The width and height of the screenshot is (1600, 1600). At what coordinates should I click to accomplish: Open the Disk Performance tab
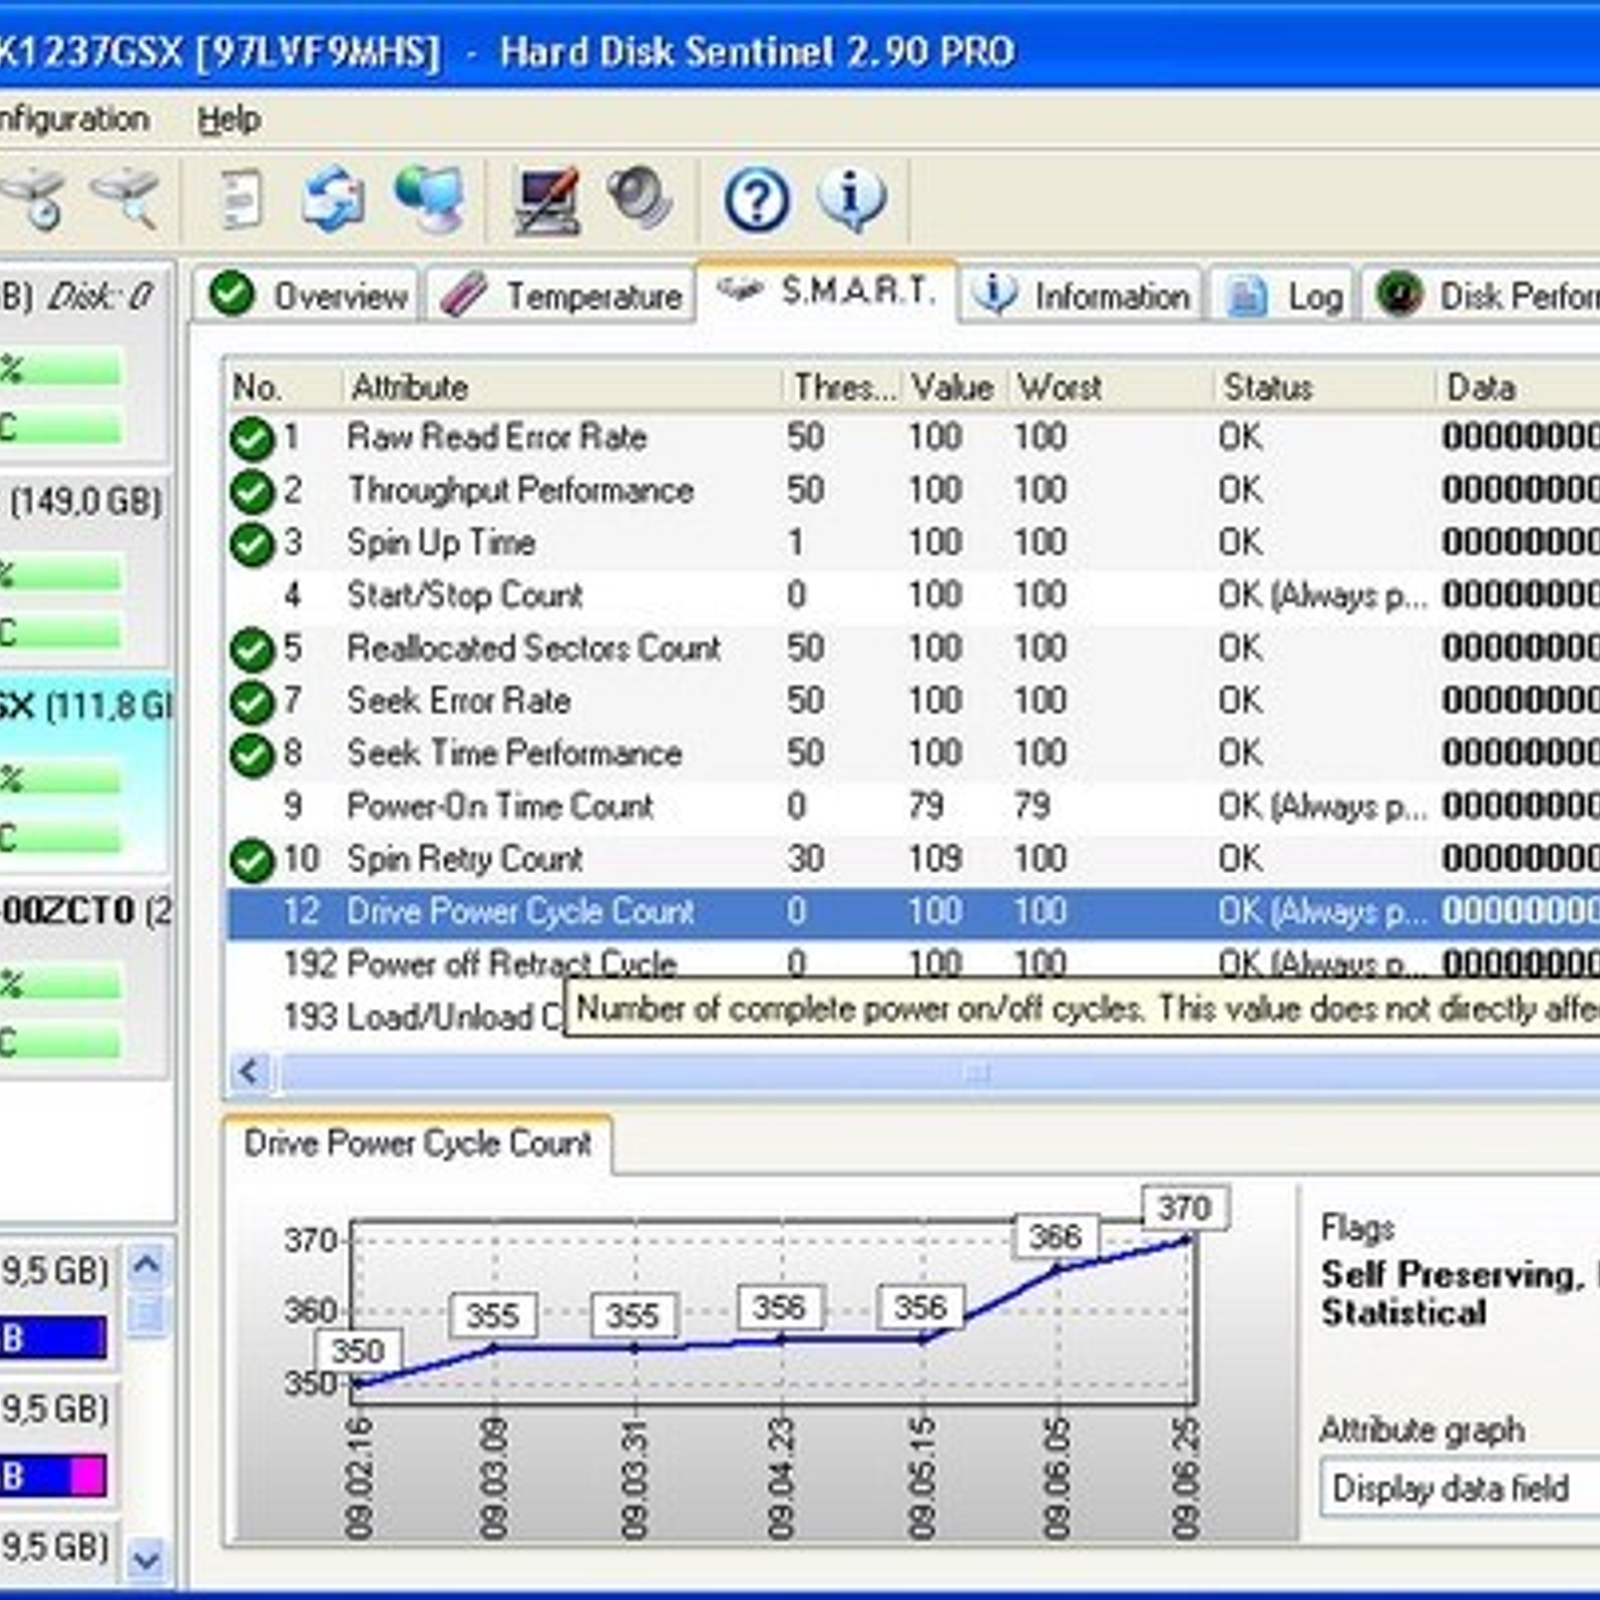coord(1482,295)
